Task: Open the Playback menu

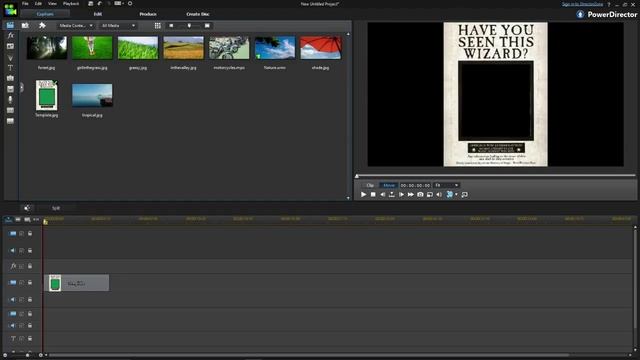Action: 71,4
